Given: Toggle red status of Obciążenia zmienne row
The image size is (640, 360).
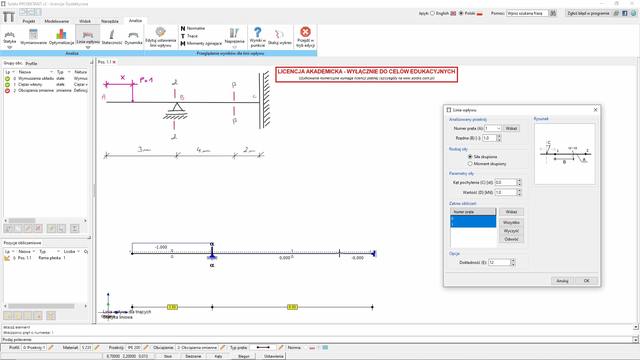Looking at the screenshot, I should pyautogui.click(x=7, y=91).
